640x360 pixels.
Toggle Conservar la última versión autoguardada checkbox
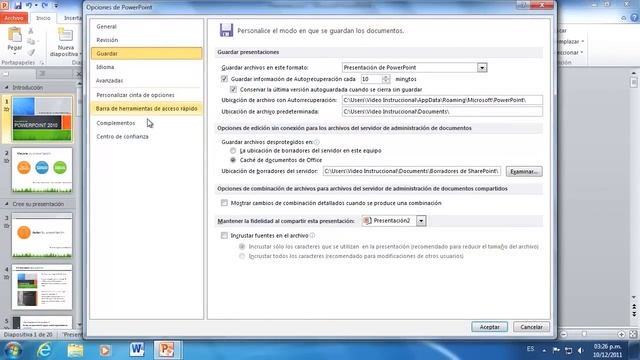click(233, 89)
